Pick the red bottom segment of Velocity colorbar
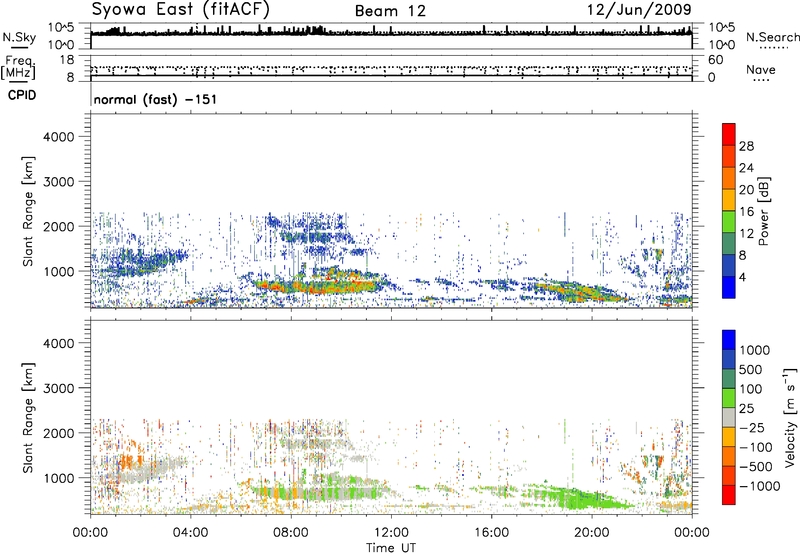The width and height of the screenshot is (800, 554). 729,494
